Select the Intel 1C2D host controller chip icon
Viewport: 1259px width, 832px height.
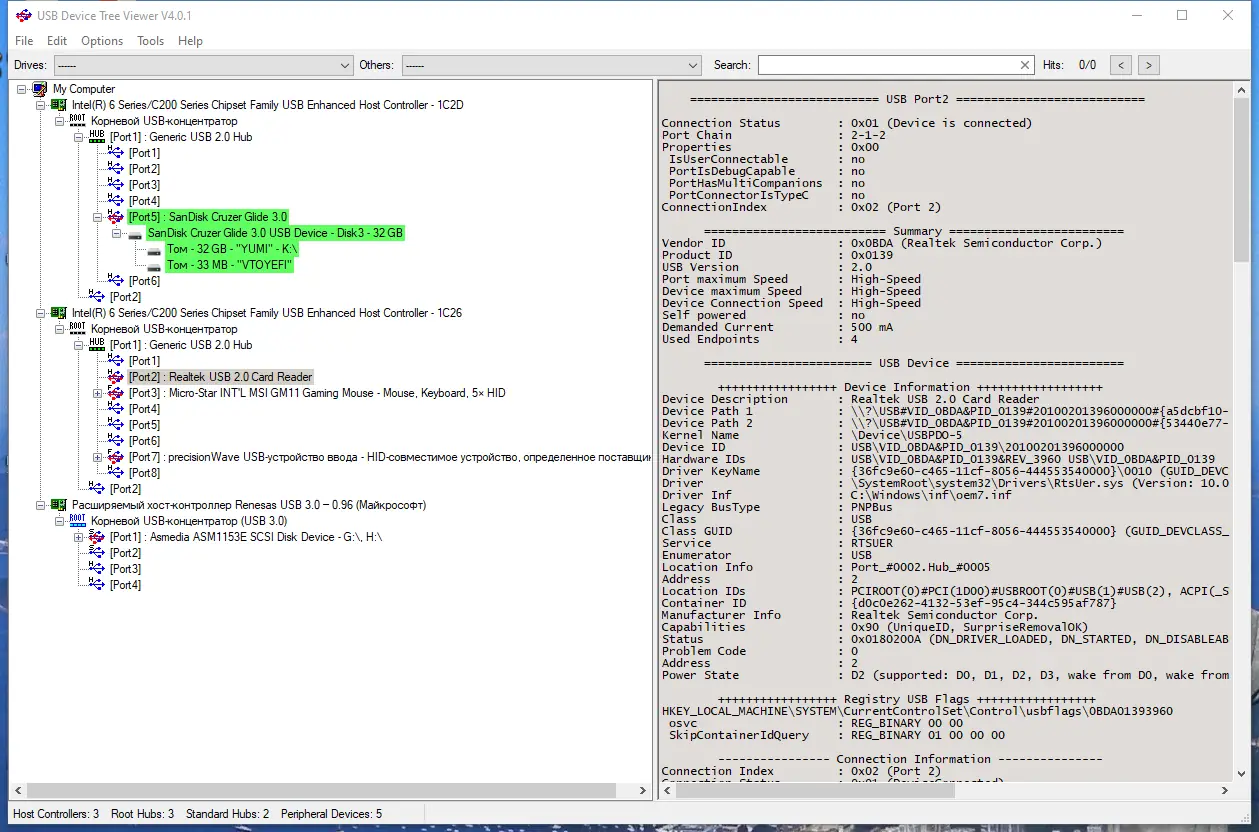[59, 105]
